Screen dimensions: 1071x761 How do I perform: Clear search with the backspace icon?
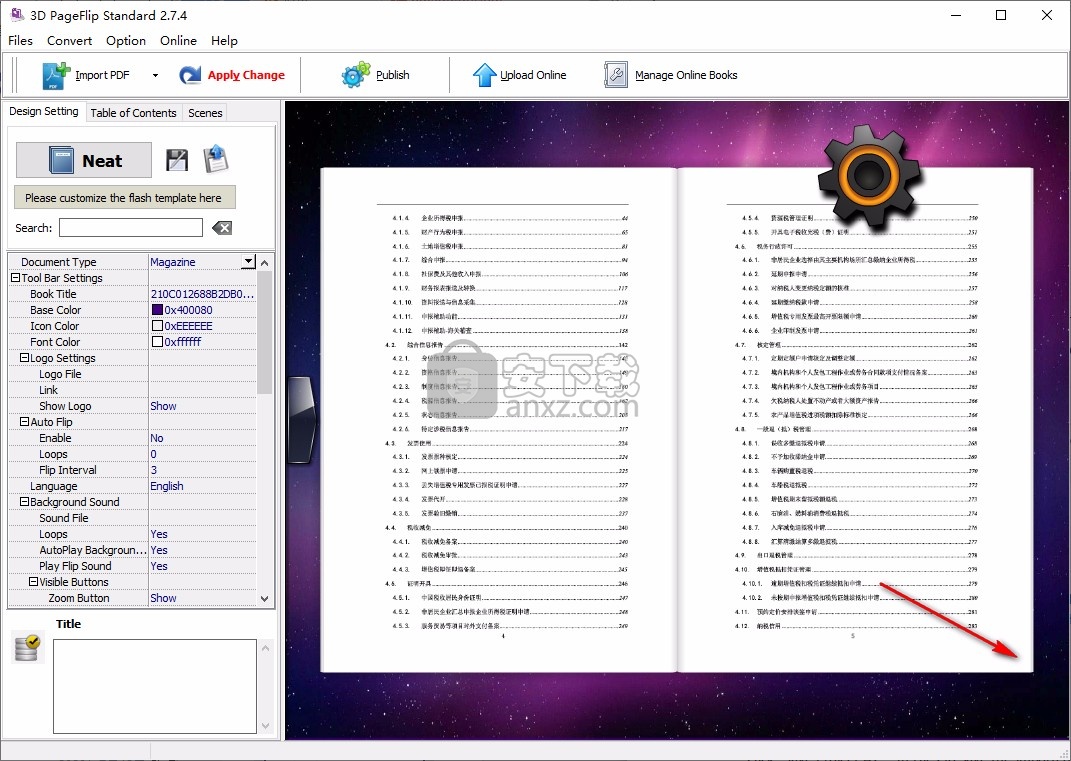[222, 228]
